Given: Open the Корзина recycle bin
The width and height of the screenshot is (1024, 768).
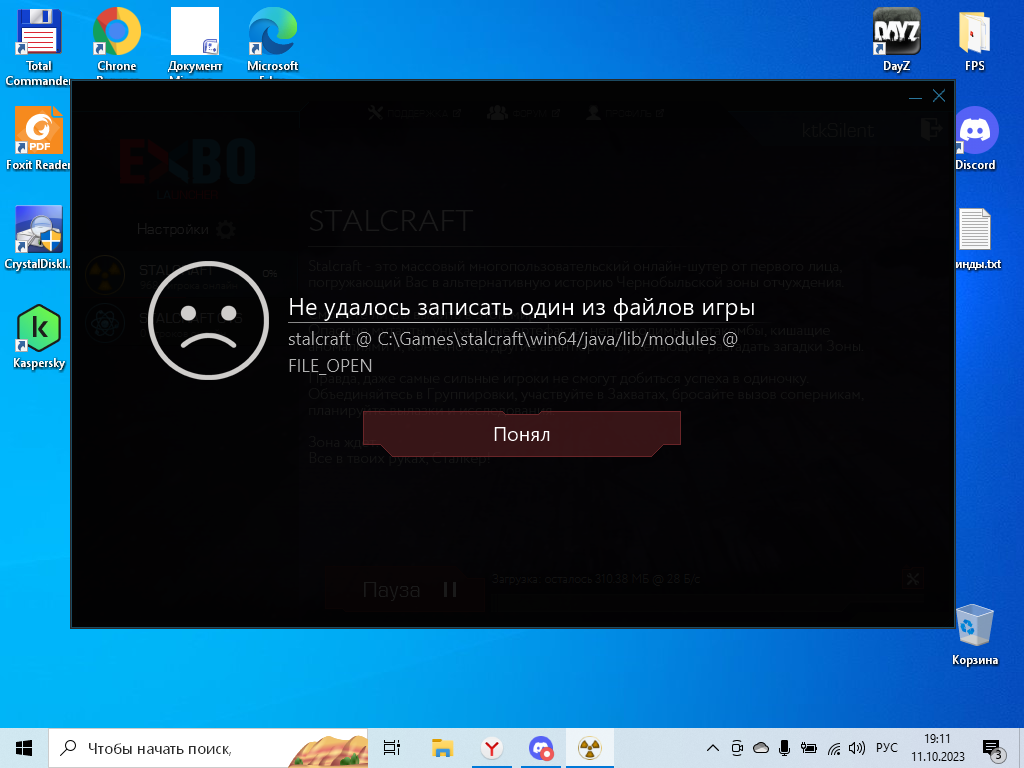Looking at the screenshot, I should (x=975, y=635).
